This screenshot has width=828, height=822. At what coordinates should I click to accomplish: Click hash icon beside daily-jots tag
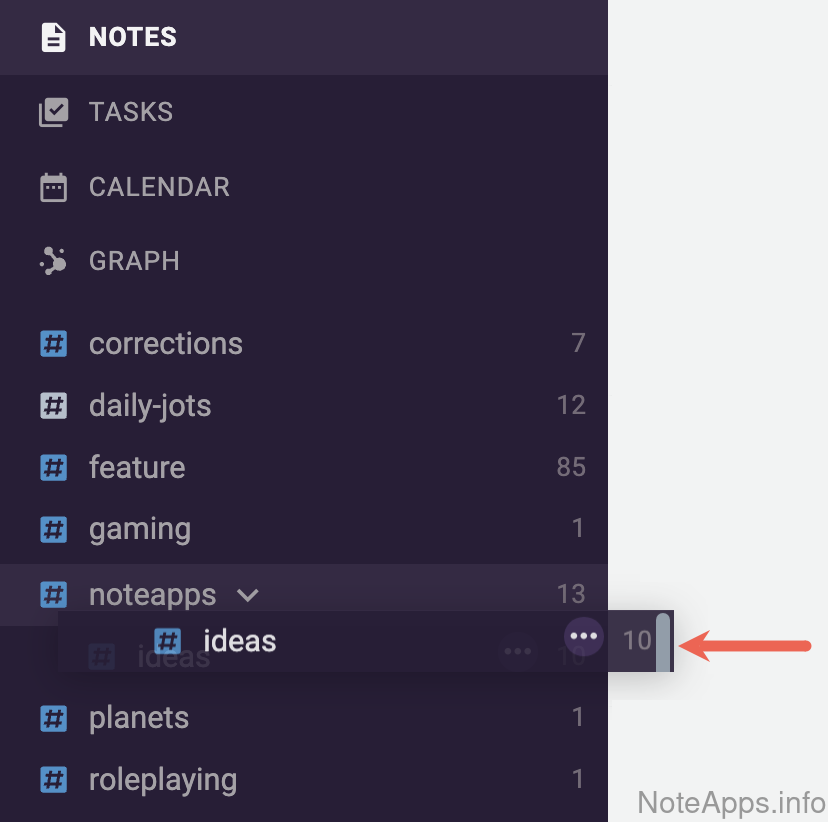click(x=53, y=406)
